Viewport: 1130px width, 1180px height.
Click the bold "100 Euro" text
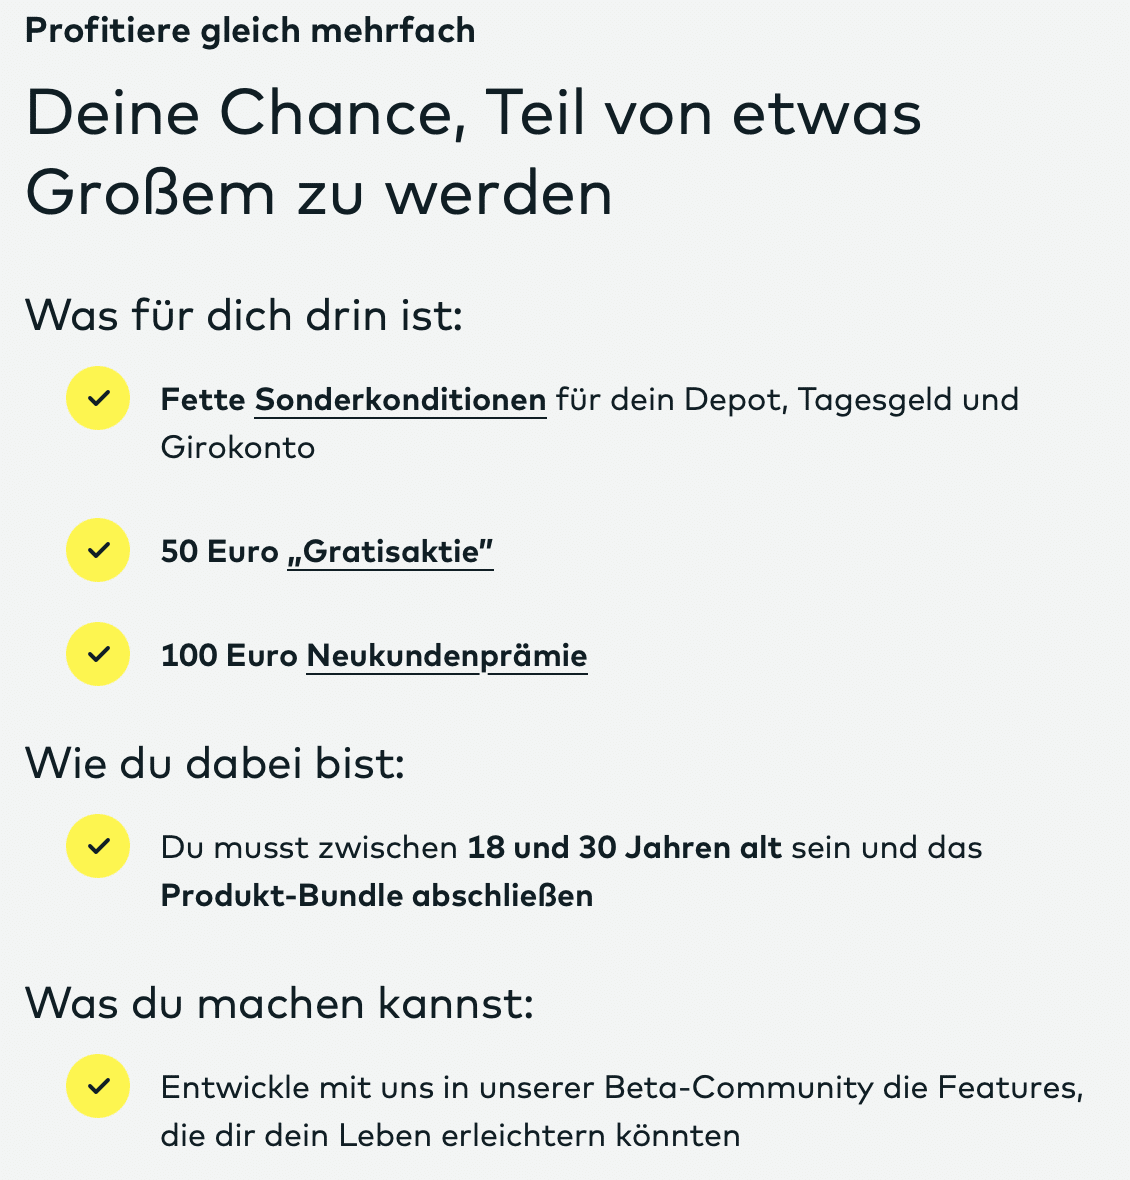229,655
